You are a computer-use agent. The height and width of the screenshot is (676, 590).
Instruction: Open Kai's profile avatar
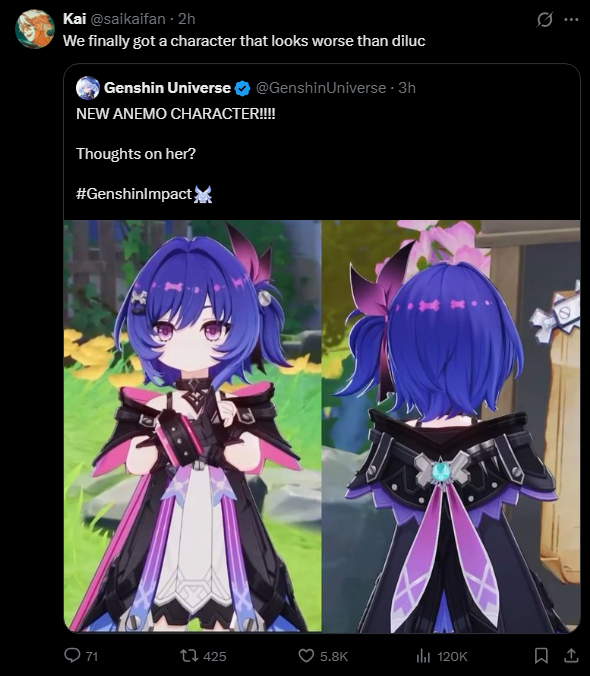pyautogui.click(x=34, y=29)
